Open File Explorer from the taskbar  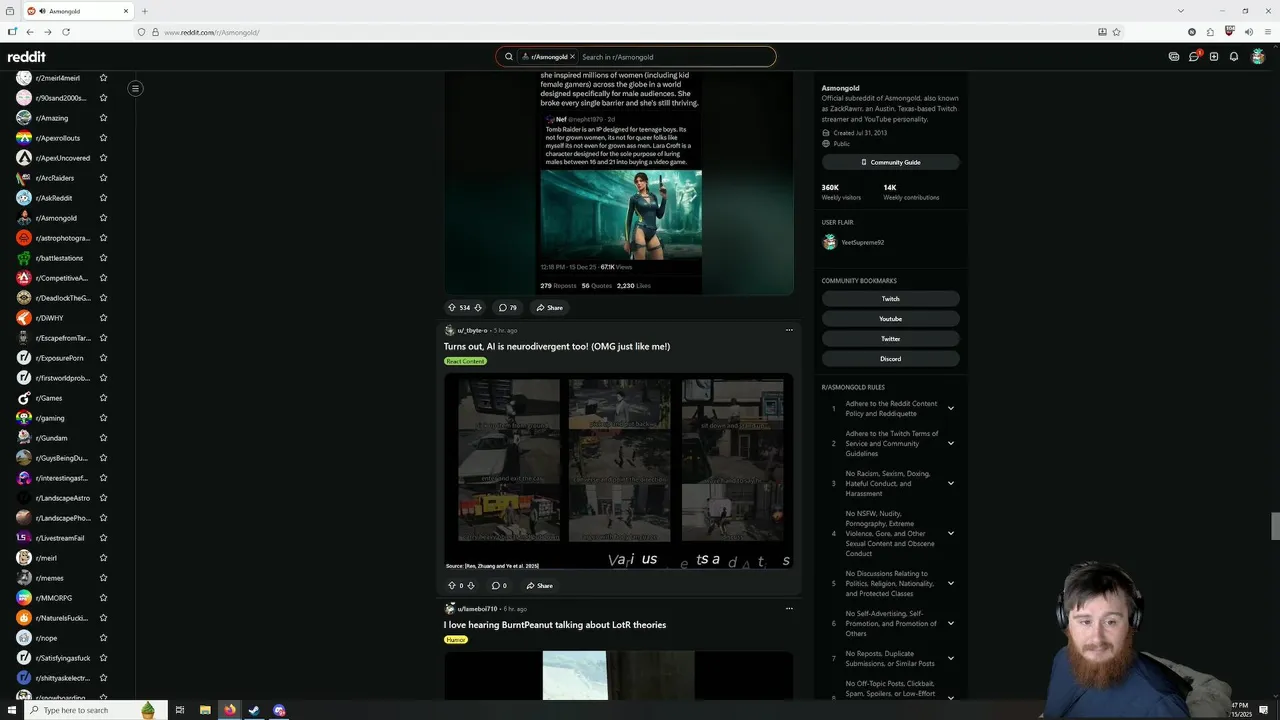coord(205,710)
